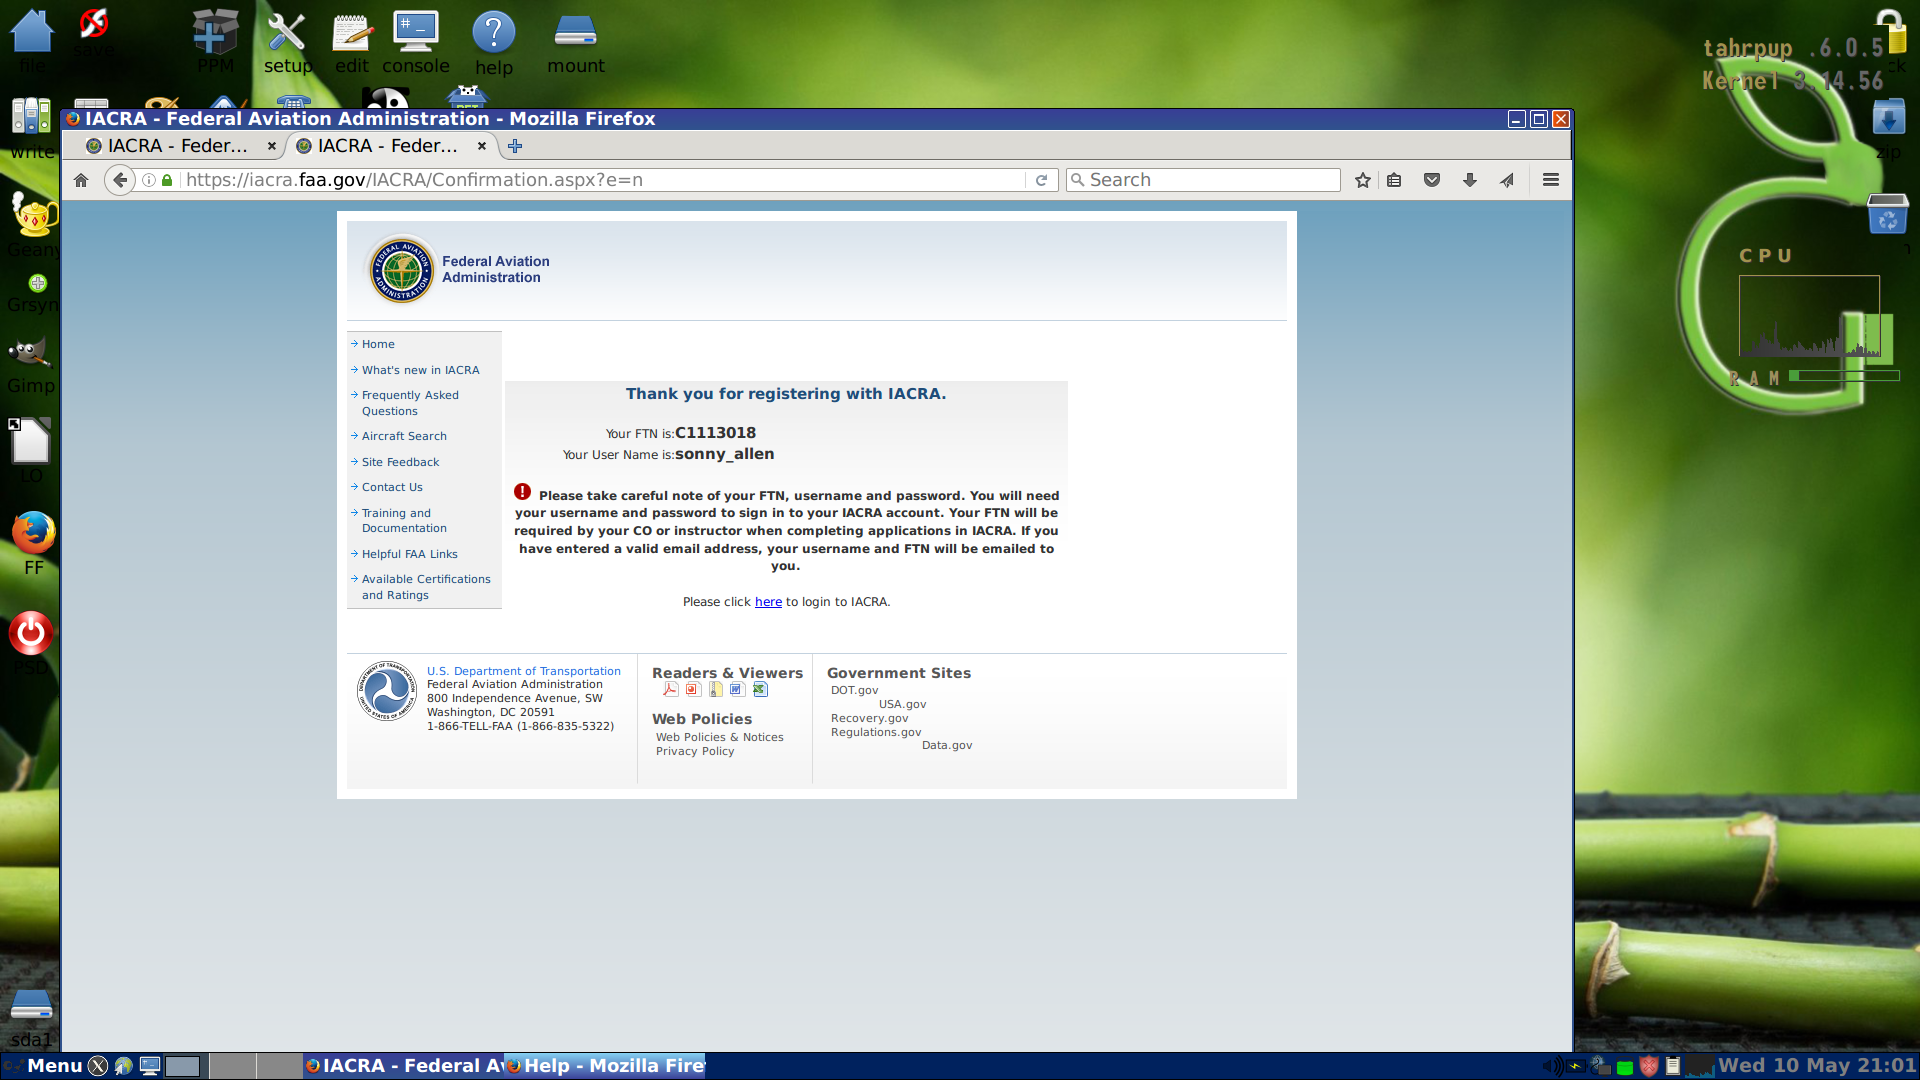Open Training and Documentation link

[404, 521]
